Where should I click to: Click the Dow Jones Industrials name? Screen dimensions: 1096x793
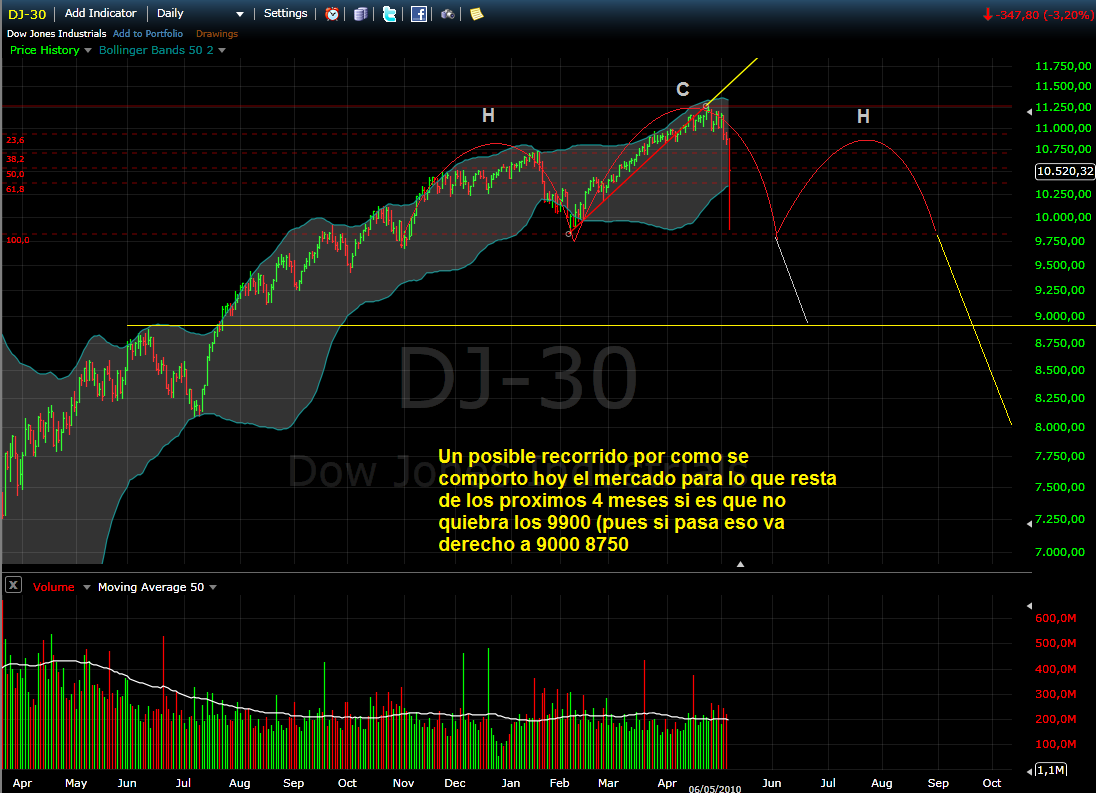57,34
